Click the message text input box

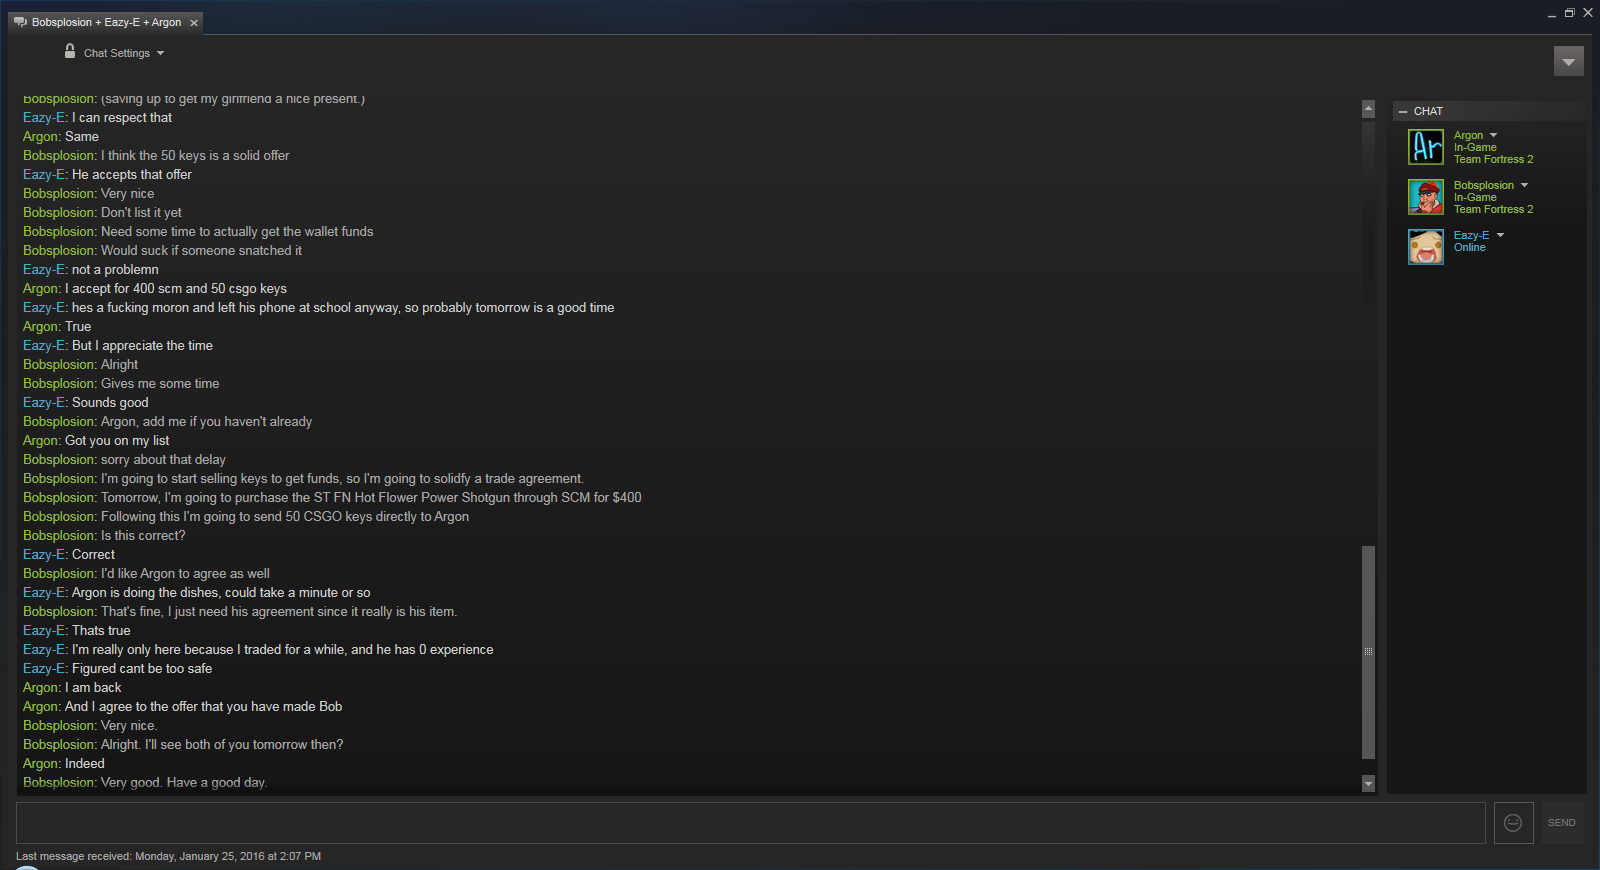751,823
